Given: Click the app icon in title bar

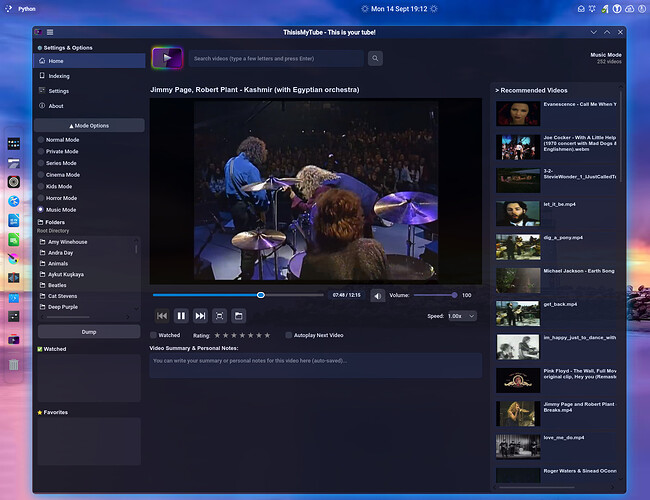Looking at the screenshot, I should [38, 32].
